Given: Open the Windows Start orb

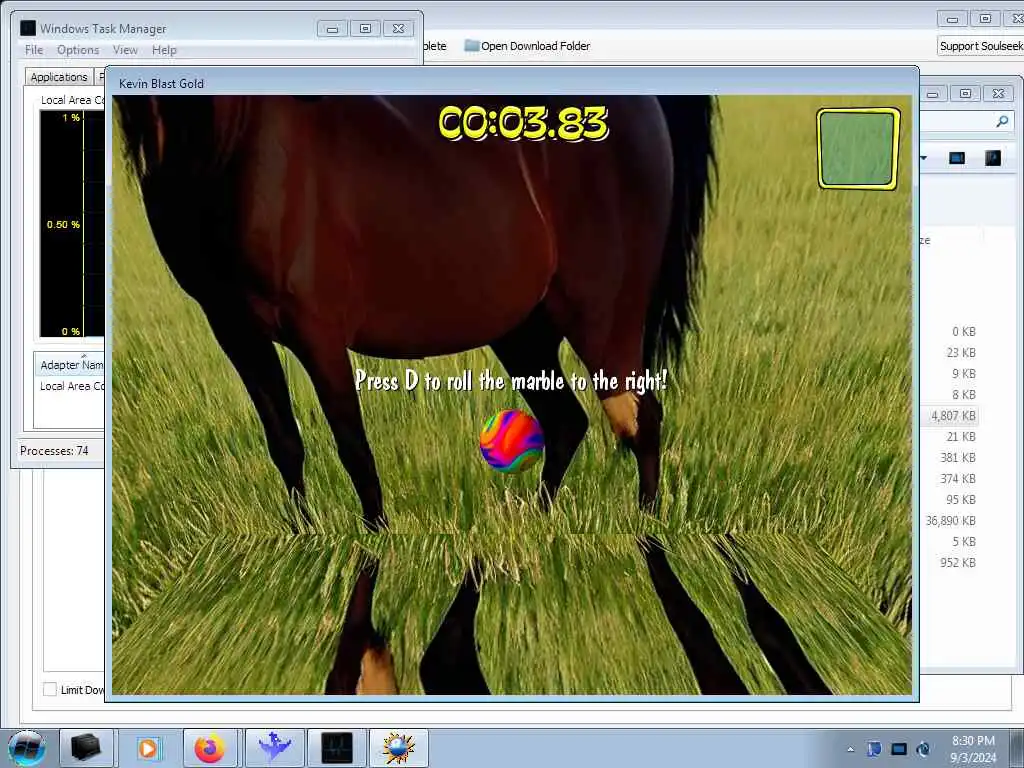Looking at the screenshot, I should coord(27,748).
